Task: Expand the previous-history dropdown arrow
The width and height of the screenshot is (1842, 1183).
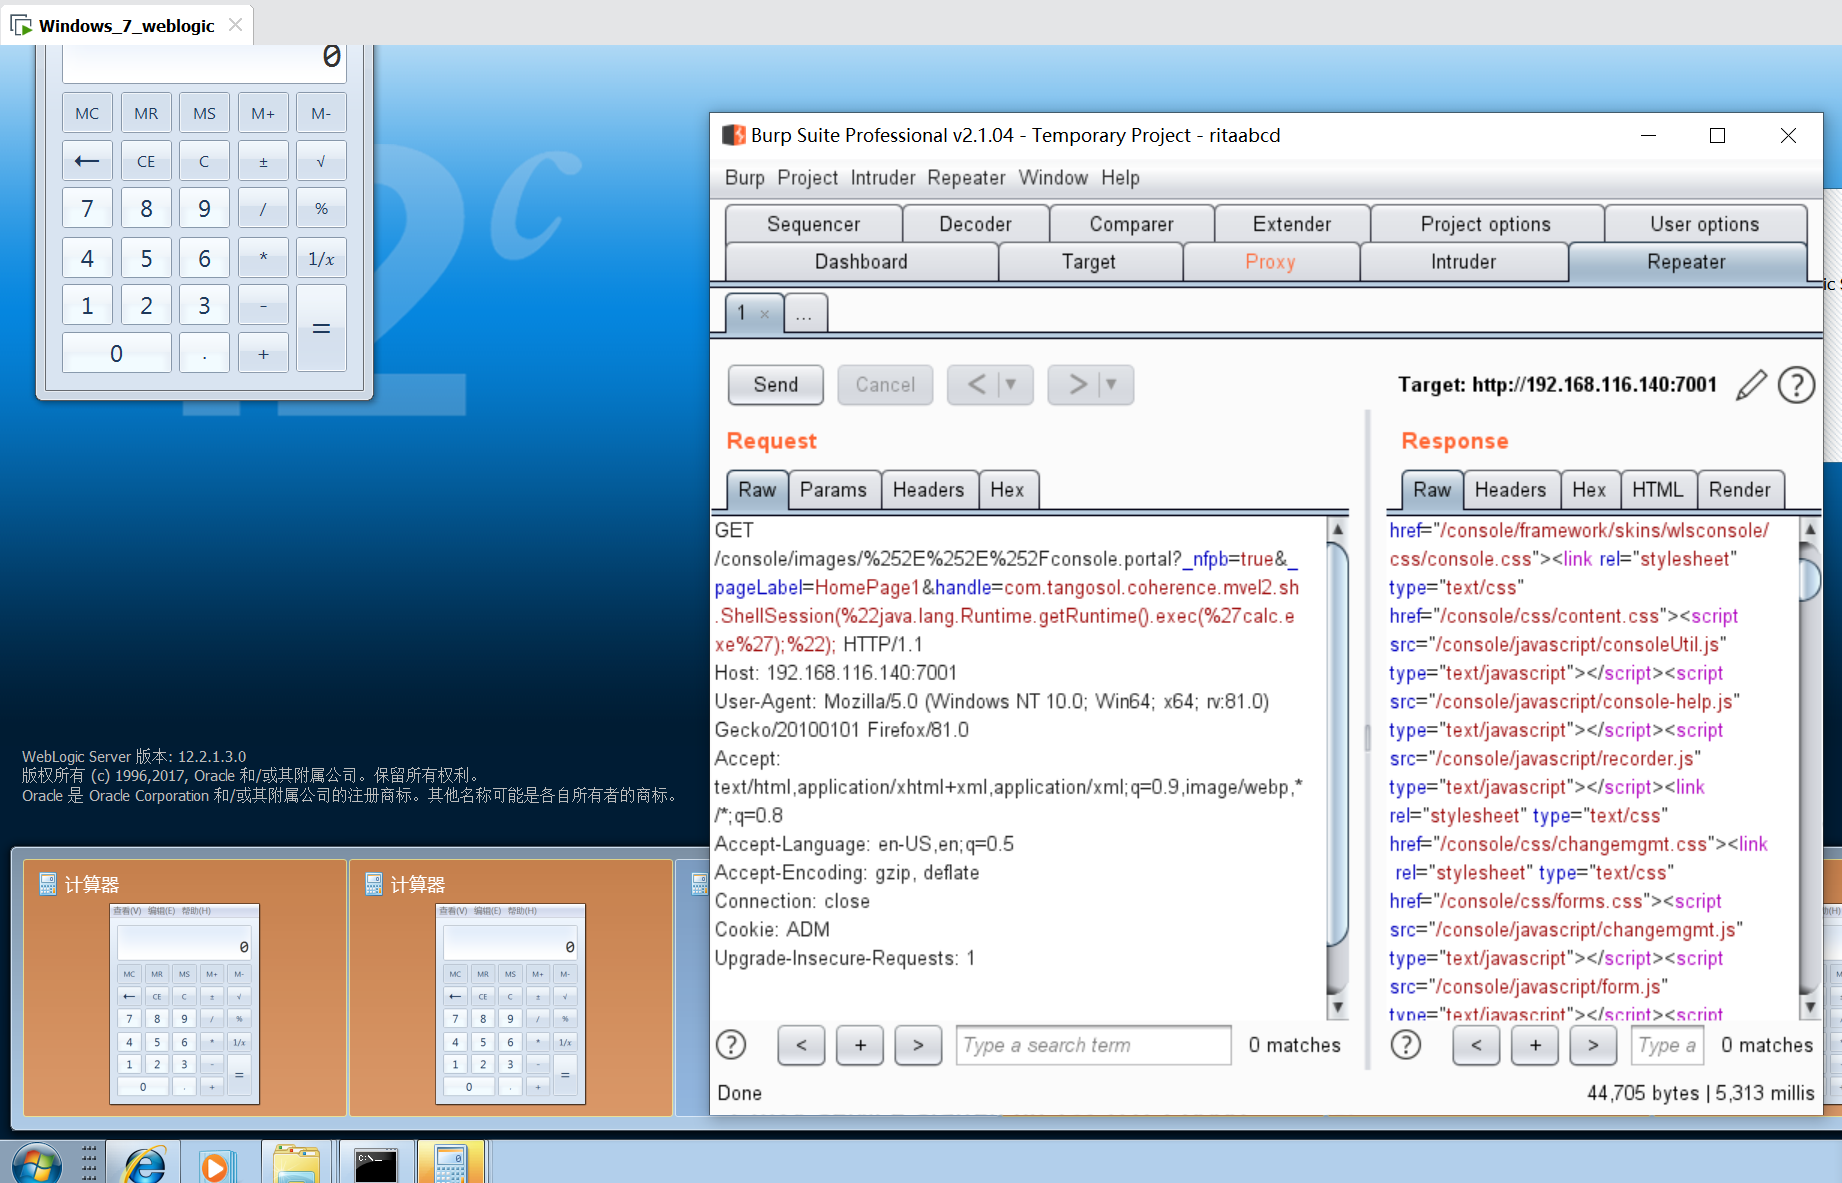Action: [x=1011, y=384]
